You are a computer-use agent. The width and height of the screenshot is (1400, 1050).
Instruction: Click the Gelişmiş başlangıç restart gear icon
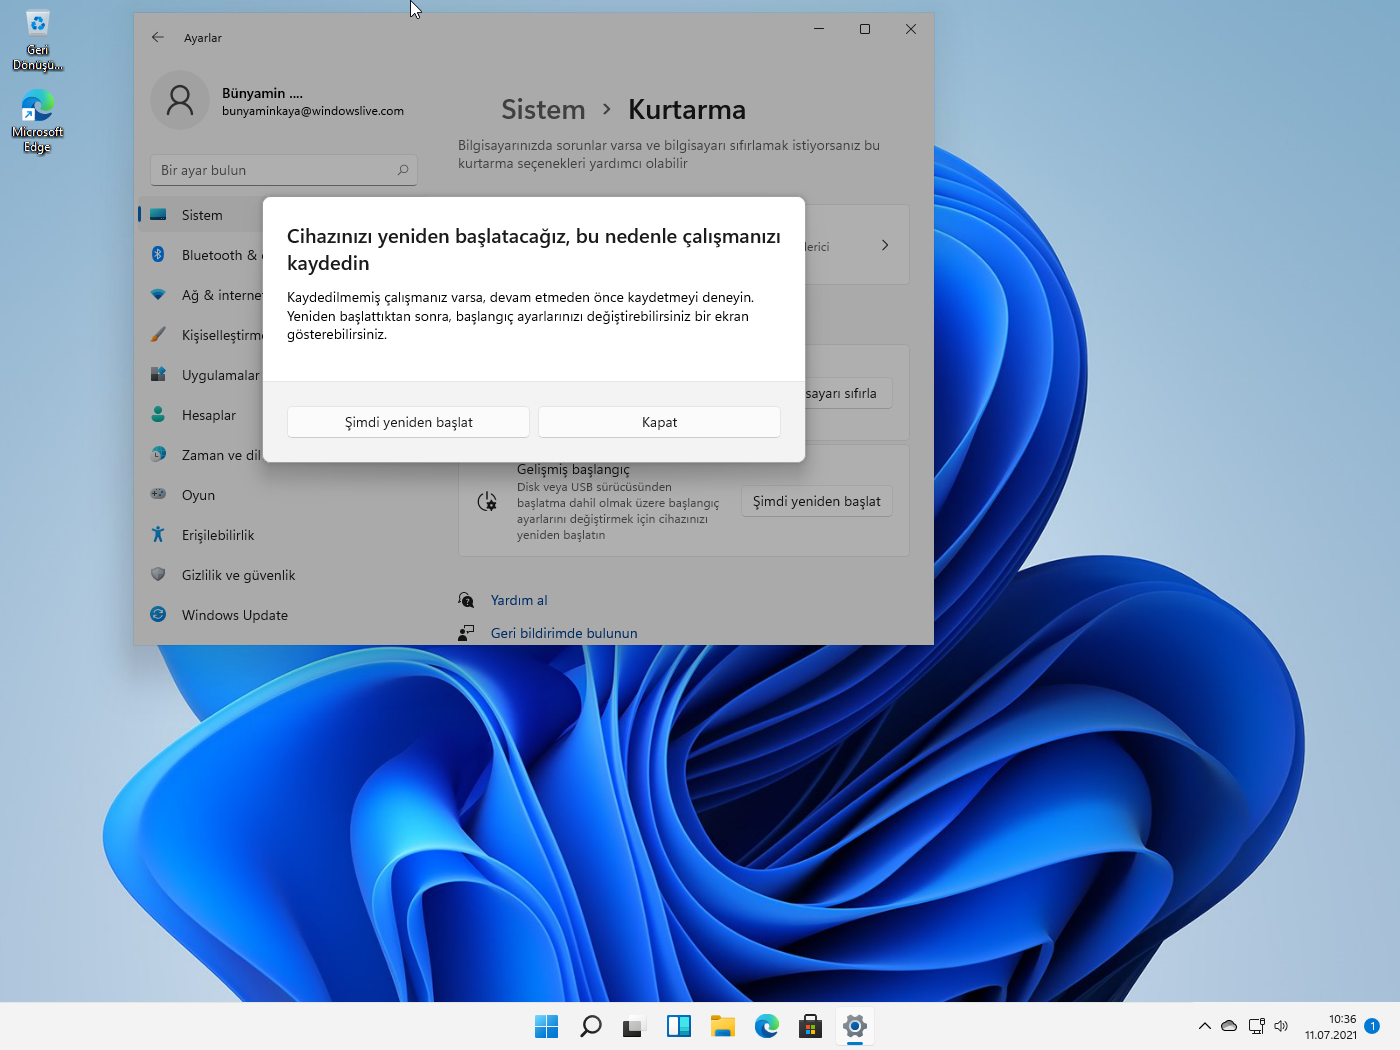[x=487, y=501]
